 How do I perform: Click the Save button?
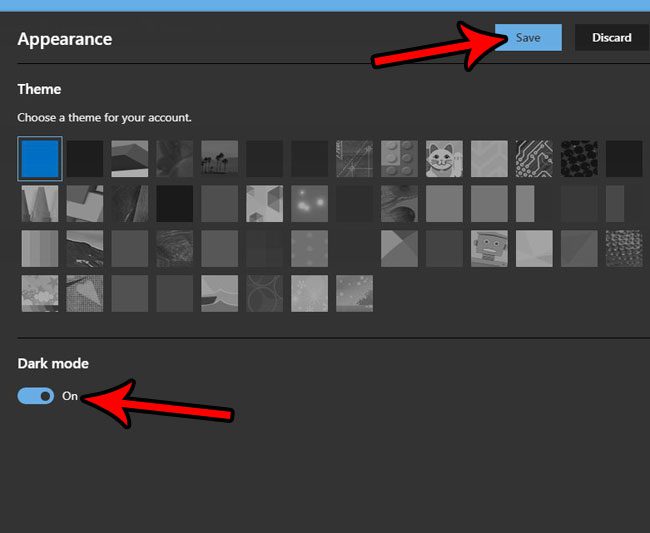tap(528, 38)
